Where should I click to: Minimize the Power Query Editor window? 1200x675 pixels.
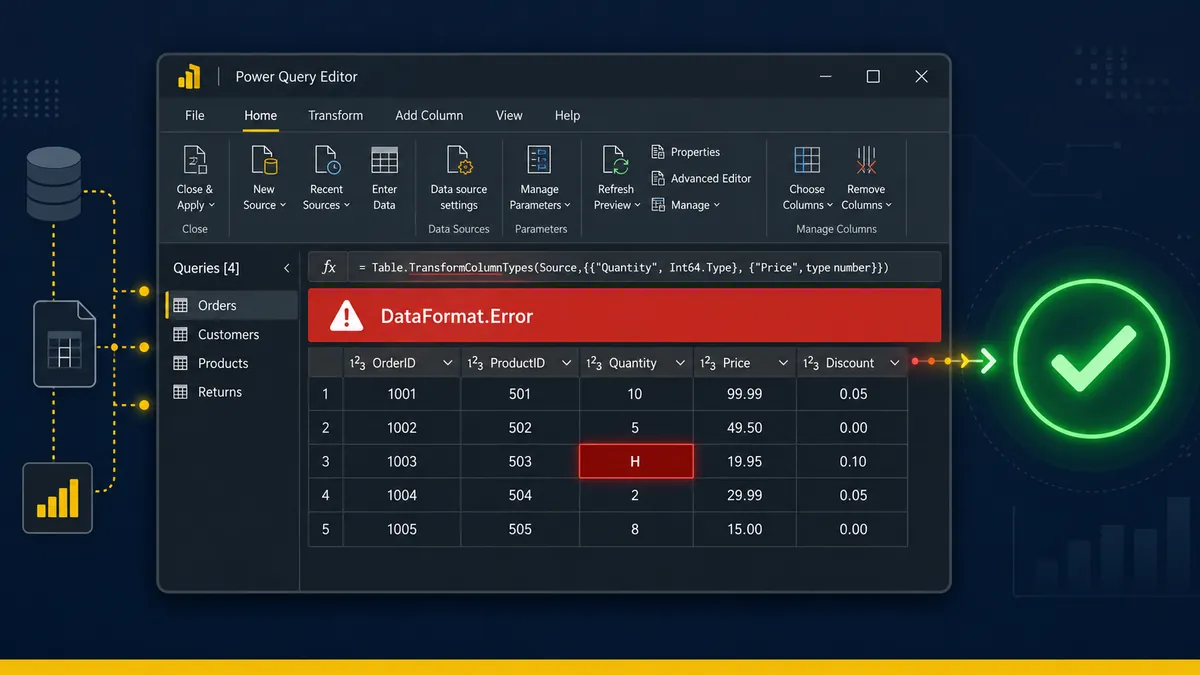click(x=826, y=77)
